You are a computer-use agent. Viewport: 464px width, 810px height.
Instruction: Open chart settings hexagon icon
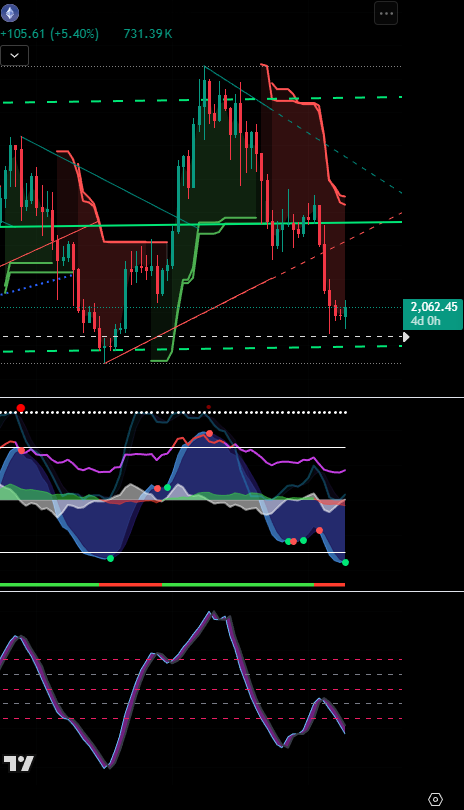pos(436,799)
